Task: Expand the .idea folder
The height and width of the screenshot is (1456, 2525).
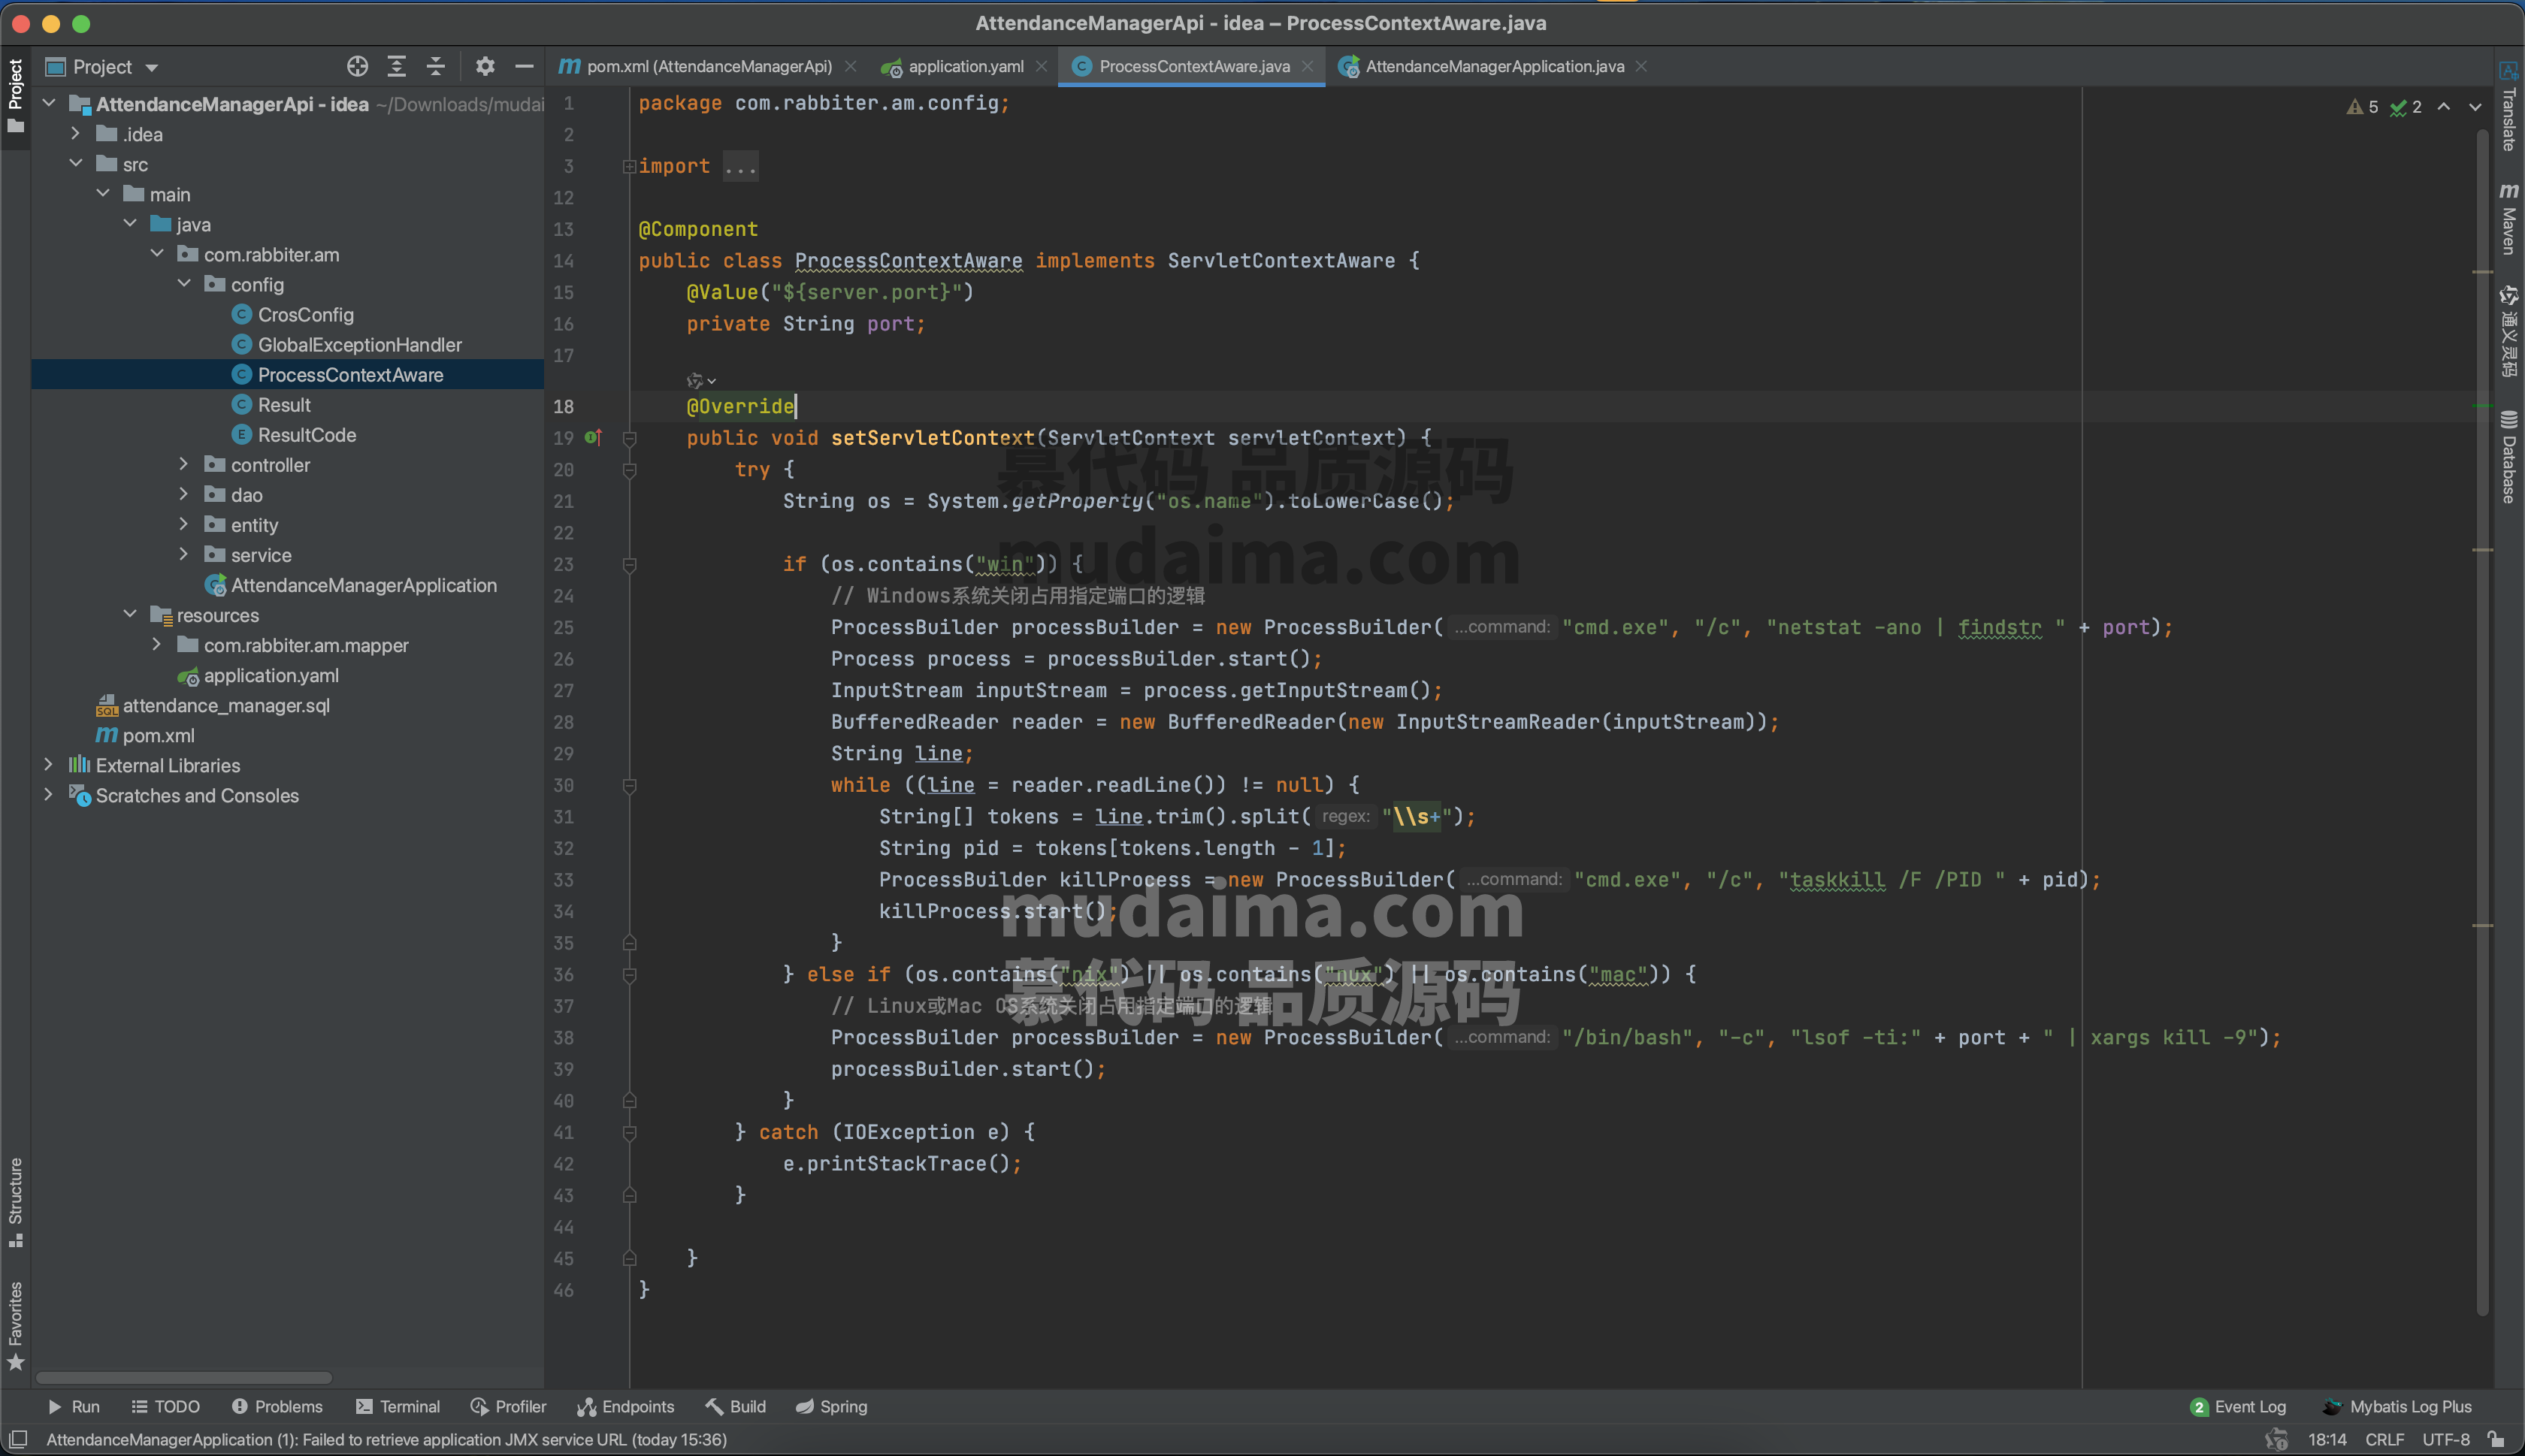Action: pos(75,133)
